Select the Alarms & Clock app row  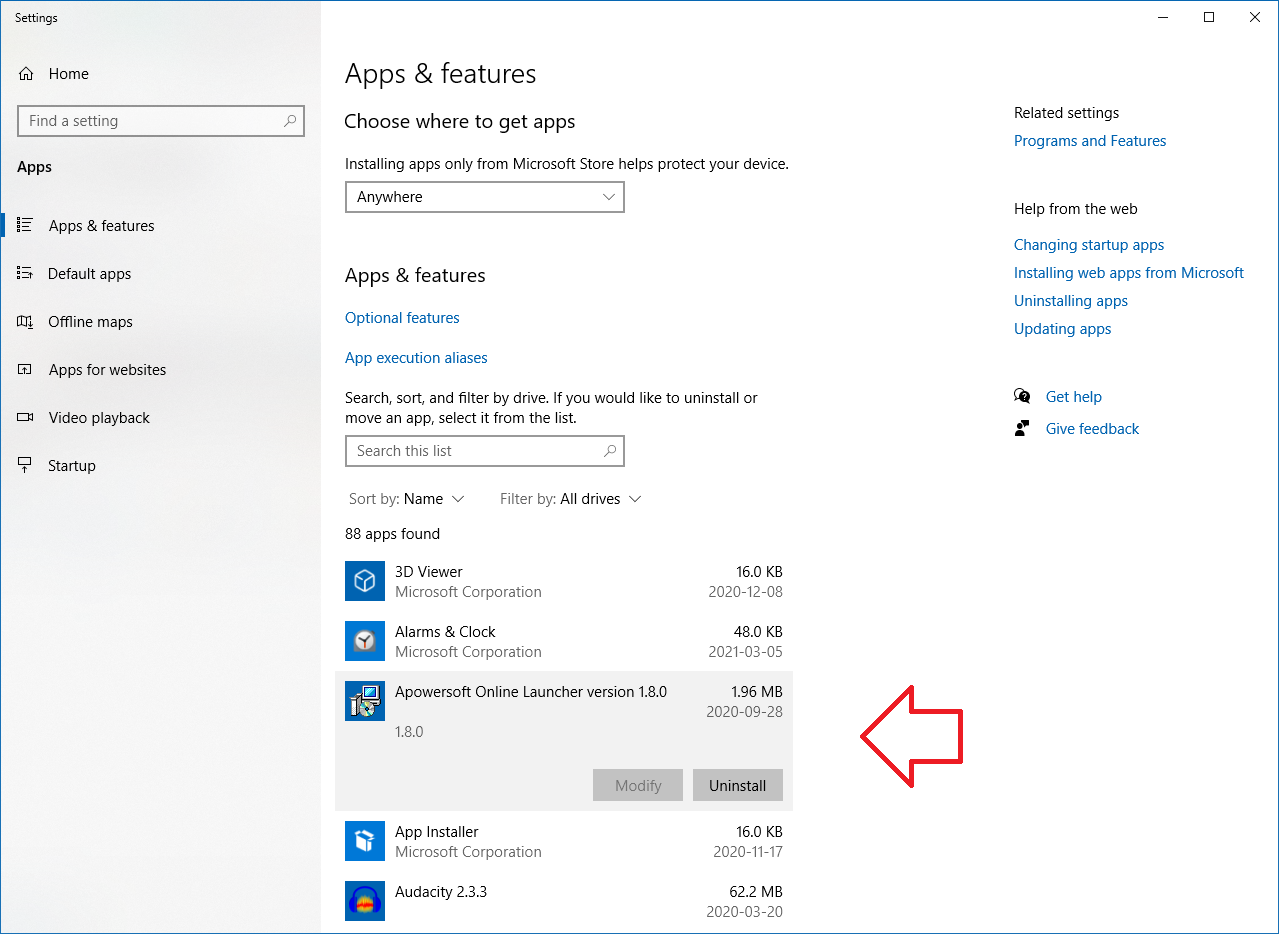point(564,641)
